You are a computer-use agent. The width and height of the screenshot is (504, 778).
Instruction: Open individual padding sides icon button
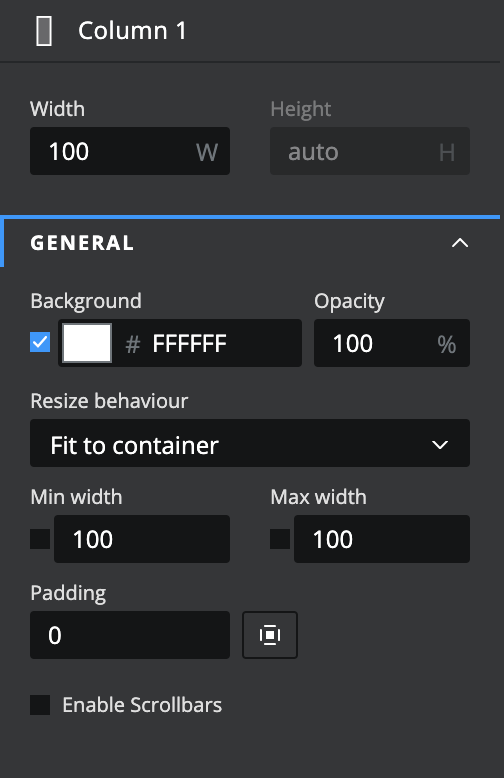point(270,635)
